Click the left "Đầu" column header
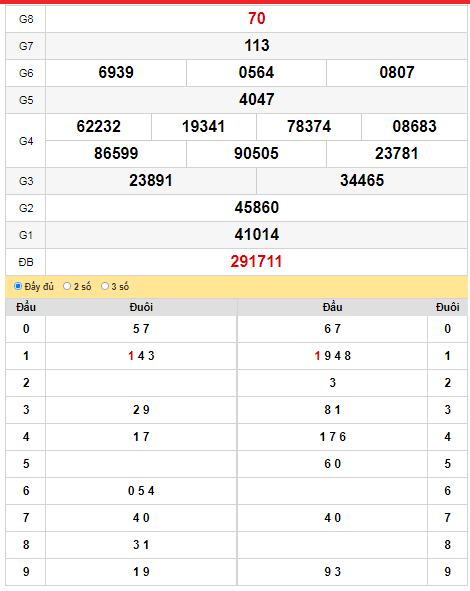Screen dimensions: 470x591 pos(26,307)
